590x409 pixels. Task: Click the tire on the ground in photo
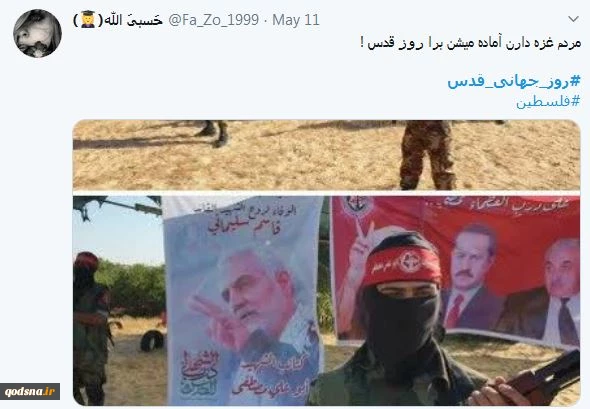pyautogui.click(x=152, y=341)
